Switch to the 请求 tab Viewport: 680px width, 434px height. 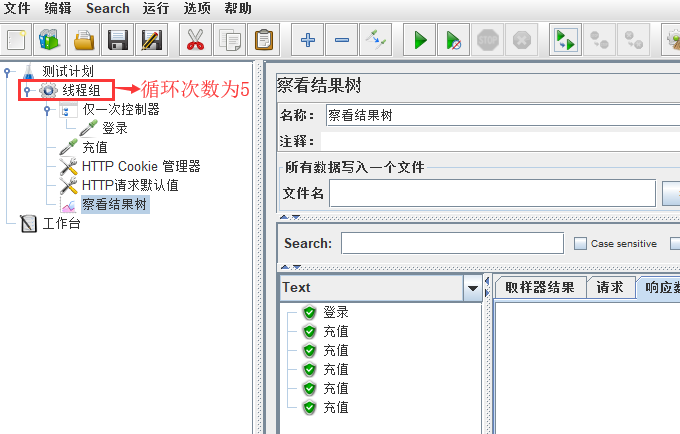coord(610,288)
